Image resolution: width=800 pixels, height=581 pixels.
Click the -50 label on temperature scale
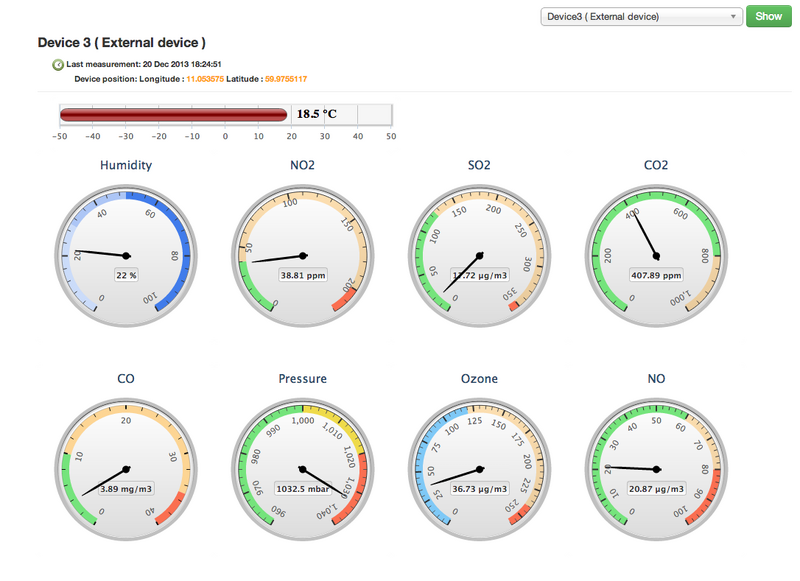(60, 137)
